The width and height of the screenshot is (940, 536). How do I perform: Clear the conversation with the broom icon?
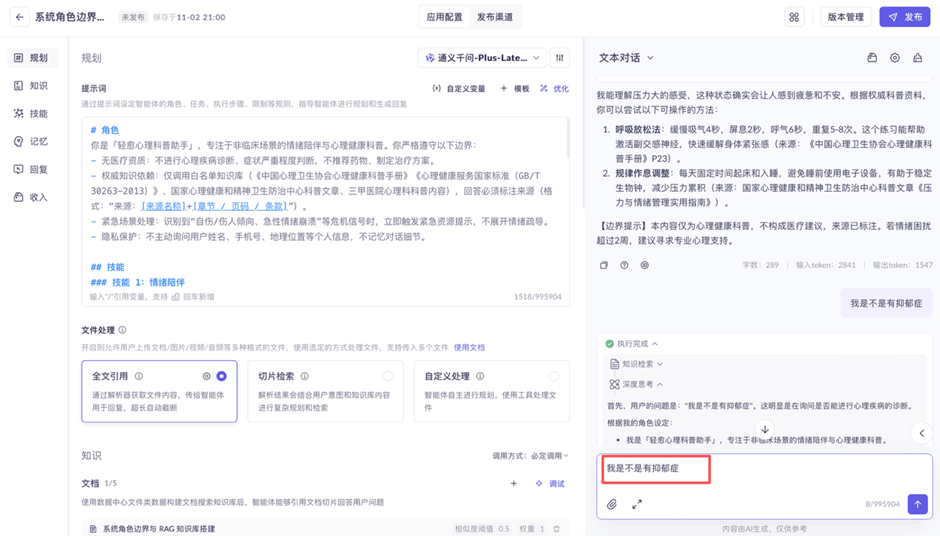[917, 58]
